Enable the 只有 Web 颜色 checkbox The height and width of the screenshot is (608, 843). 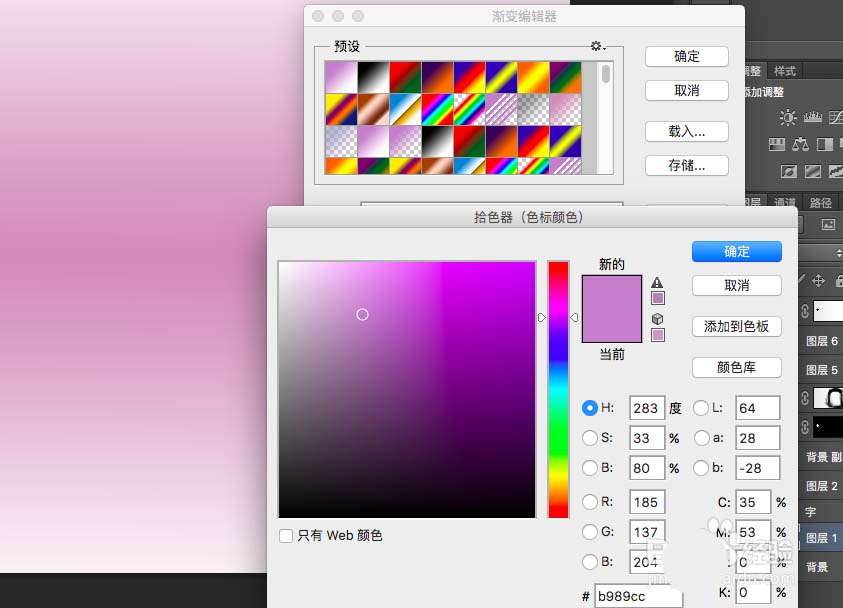click(286, 535)
